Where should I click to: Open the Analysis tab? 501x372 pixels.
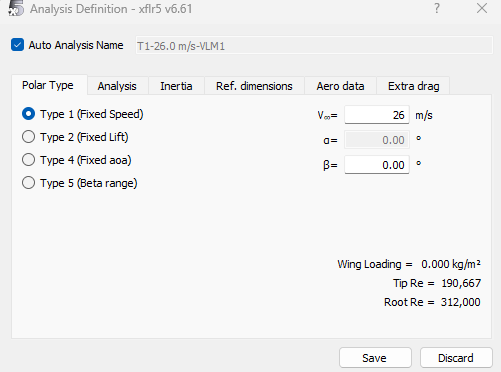[117, 86]
